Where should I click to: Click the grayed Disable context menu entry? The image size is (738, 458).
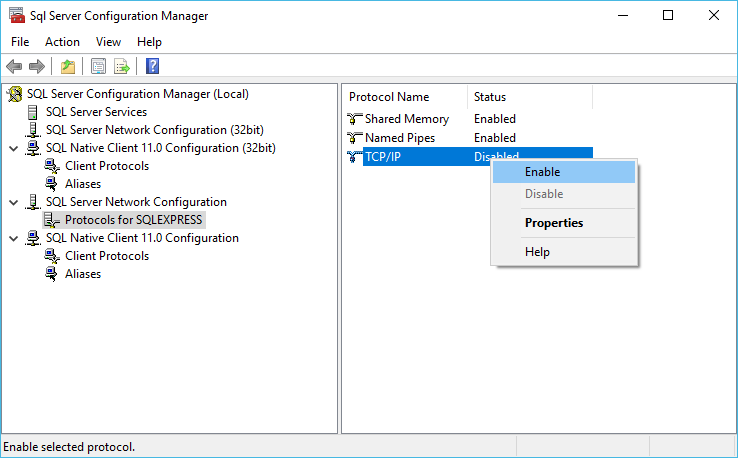click(564, 193)
